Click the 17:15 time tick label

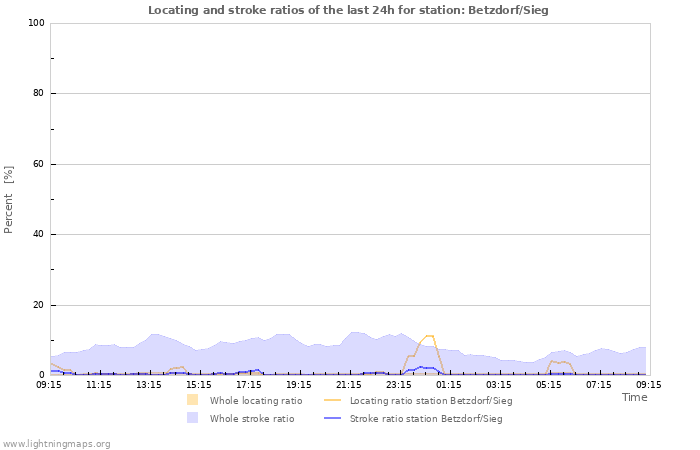pos(249,384)
